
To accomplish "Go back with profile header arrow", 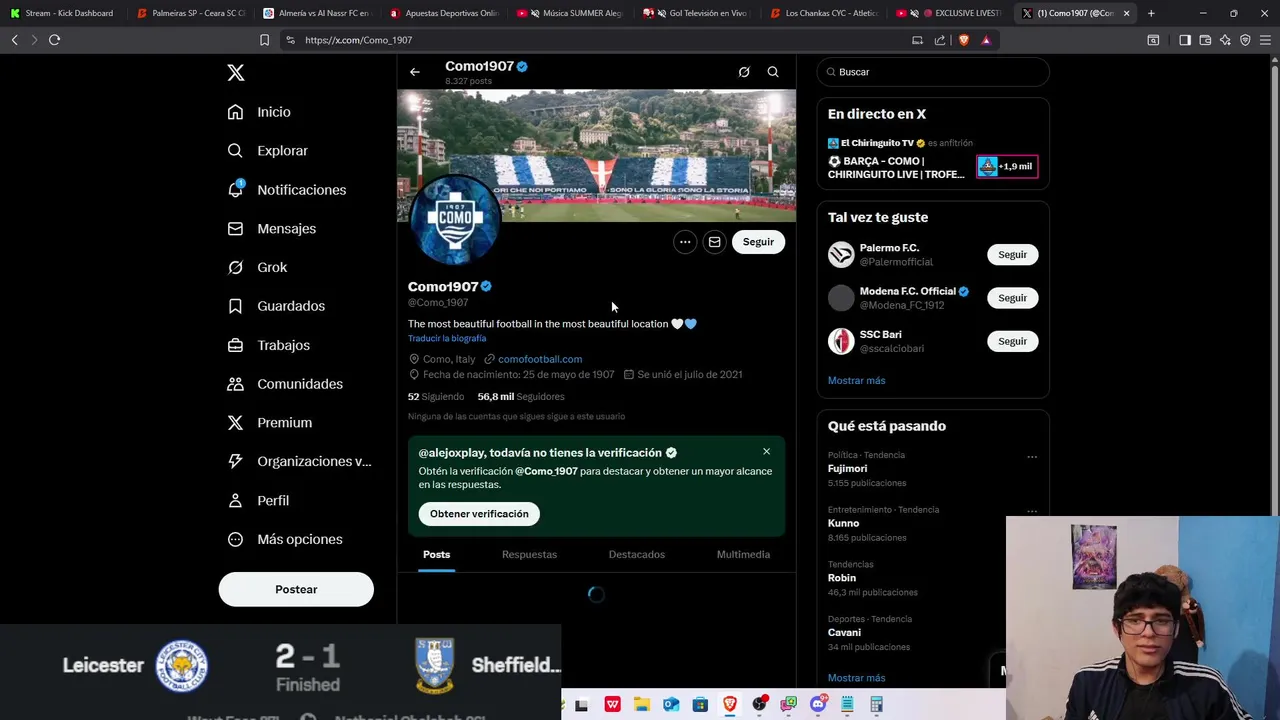I will pyautogui.click(x=415, y=72).
